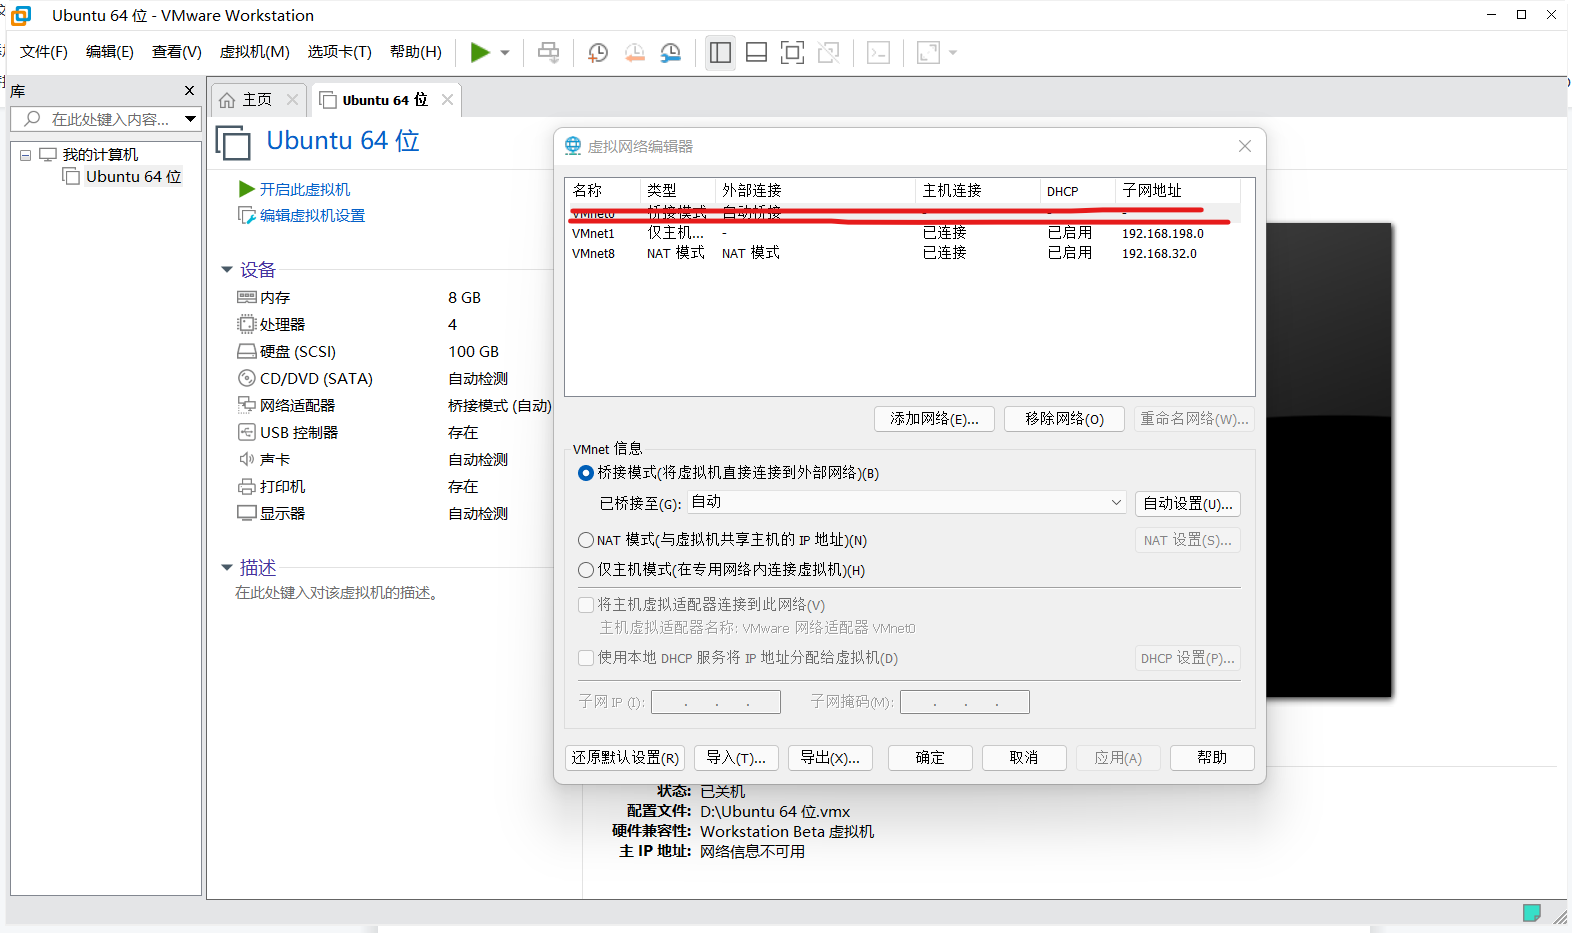Viewport: 1572px width, 933px height.
Task: Click the Unity mode toolbar icon
Action: (829, 52)
